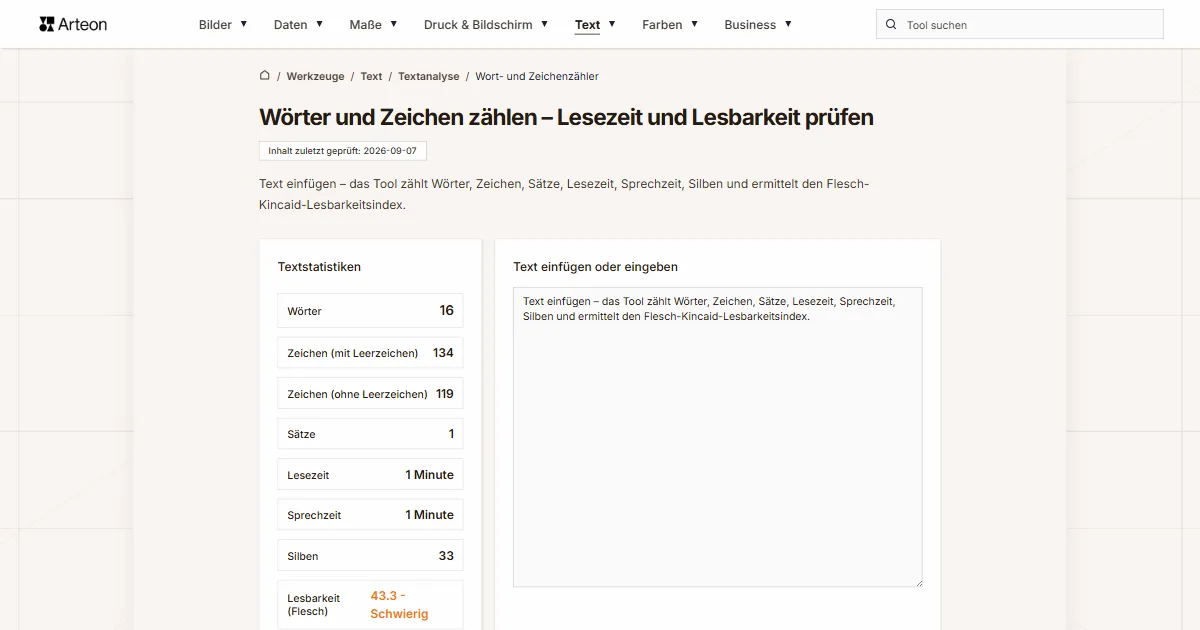
Task: Click the Lesbarkeit (Flesch) label
Action: pyautogui.click(x=315, y=604)
